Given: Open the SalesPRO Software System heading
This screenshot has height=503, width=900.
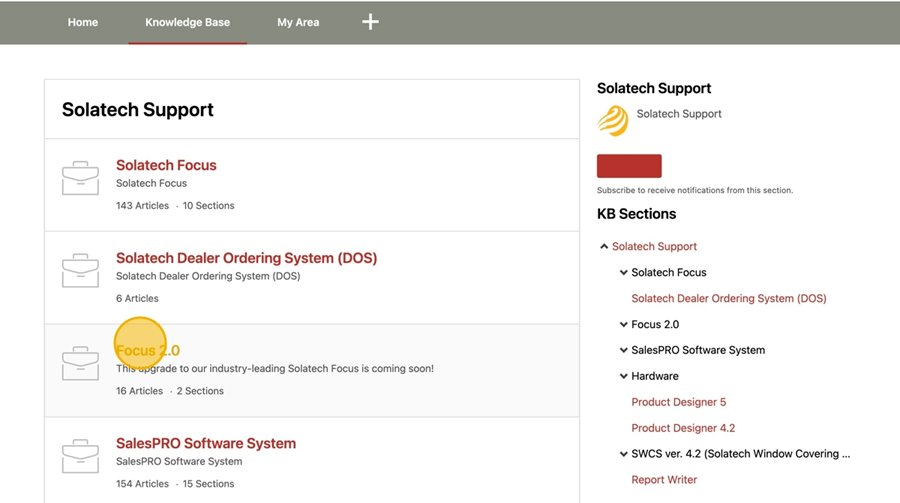Looking at the screenshot, I should coord(205,443).
